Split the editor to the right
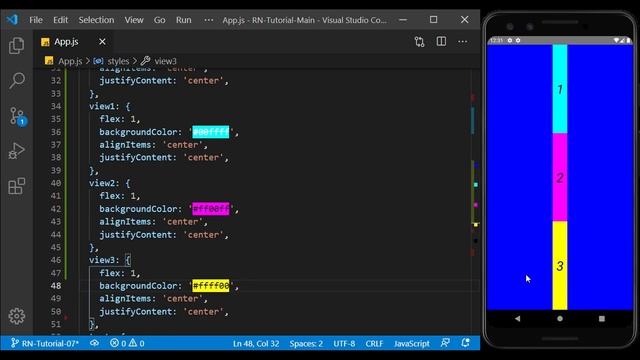The height and width of the screenshot is (360, 640). [x=441, y=42]
